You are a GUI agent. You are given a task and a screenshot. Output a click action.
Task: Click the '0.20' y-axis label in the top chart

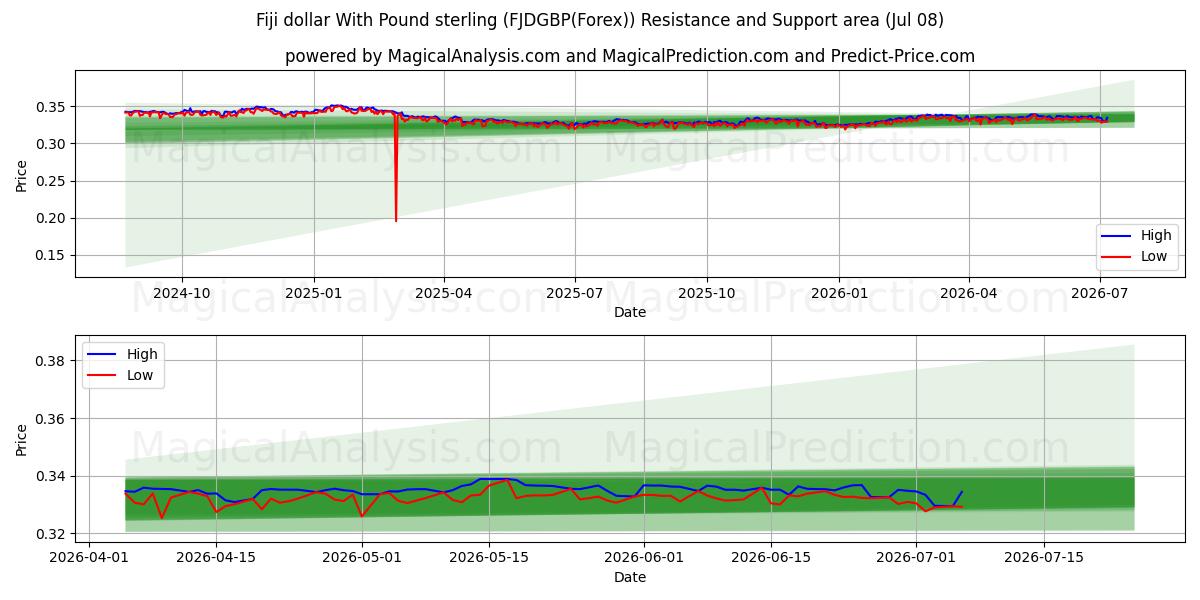(52, 218)
